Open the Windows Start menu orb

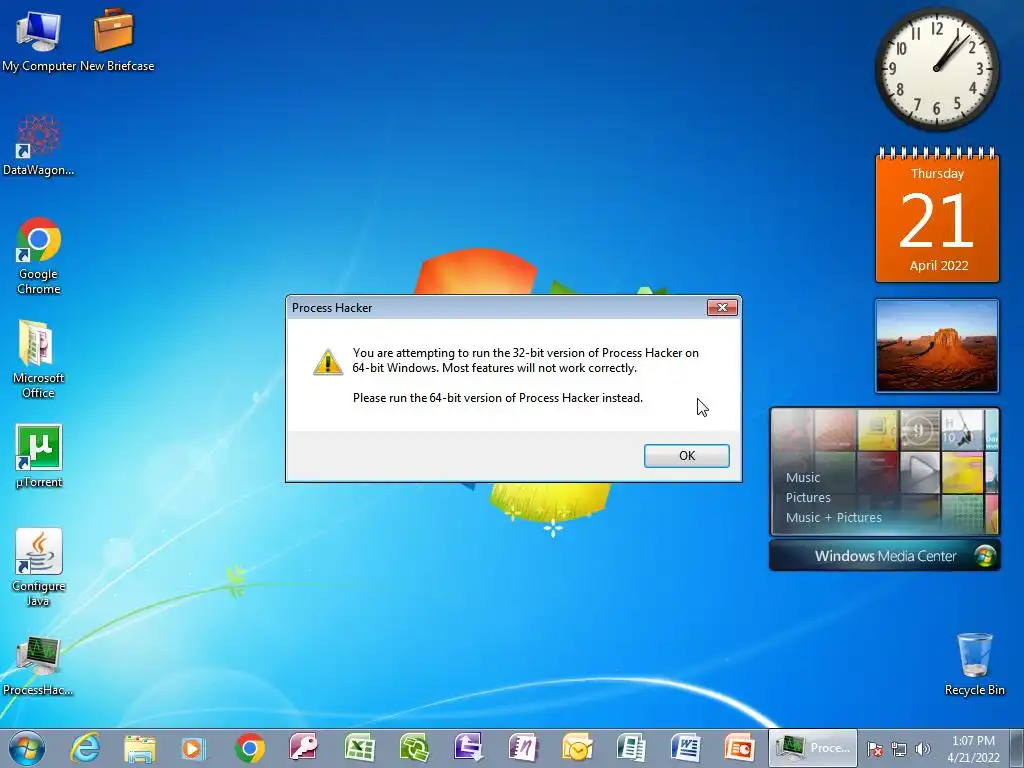click(27, 748)
